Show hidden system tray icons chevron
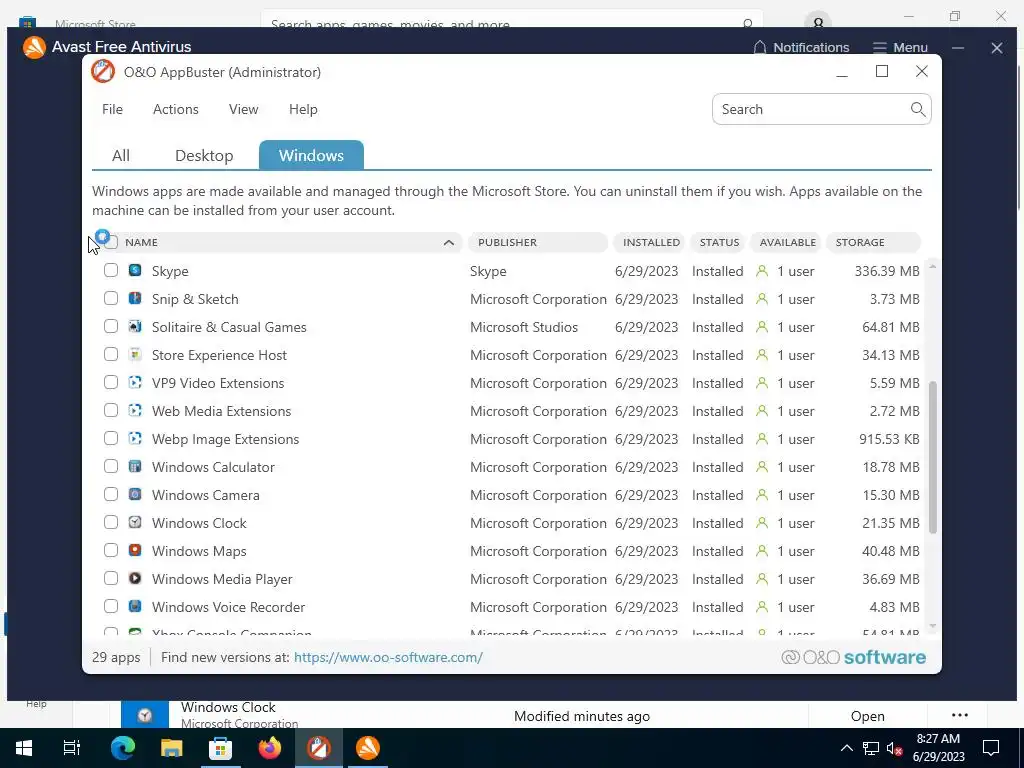The width and height of the screenshot is (1024, 768). pos(846,748)
